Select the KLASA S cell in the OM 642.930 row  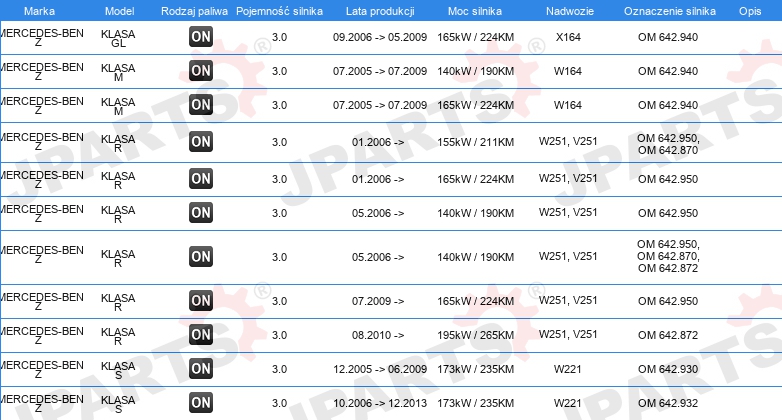[x=118, y=370]
